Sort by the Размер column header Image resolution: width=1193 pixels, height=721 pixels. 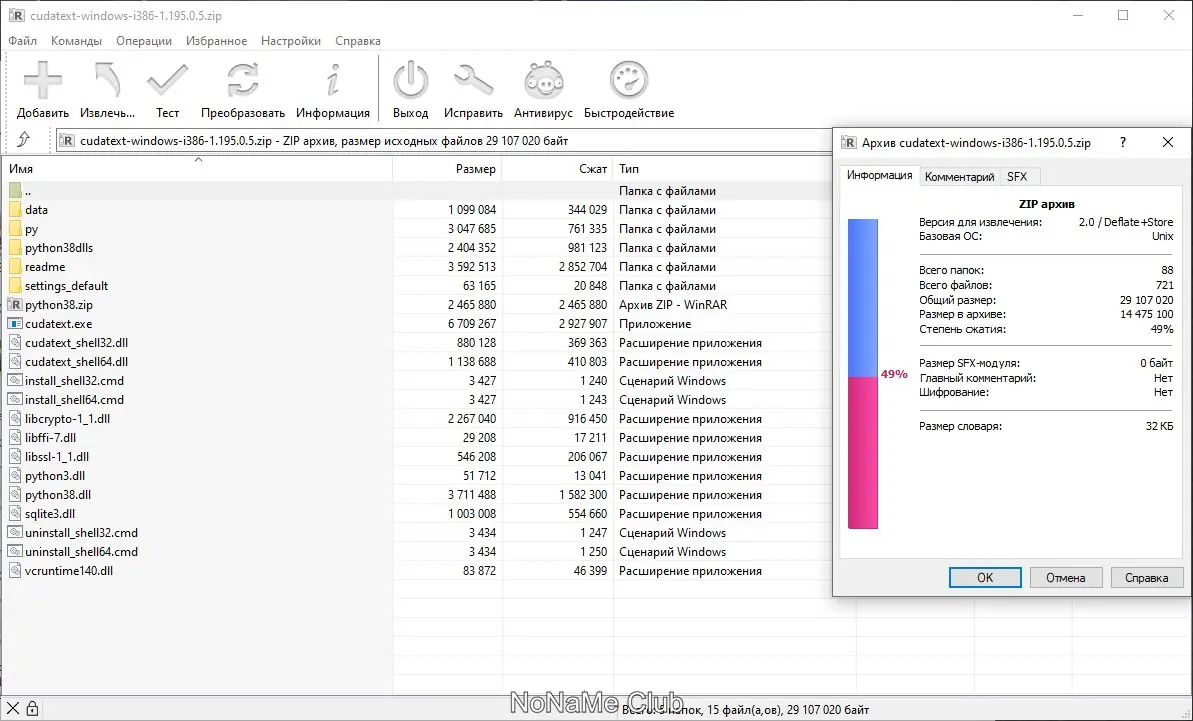pos(447,169)
